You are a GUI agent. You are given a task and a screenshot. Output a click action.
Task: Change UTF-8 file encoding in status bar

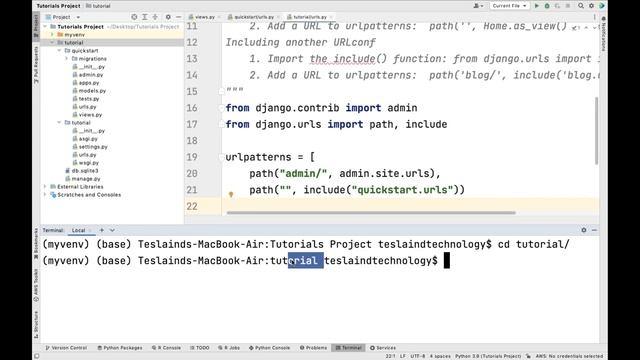pyautogui.click(x=418, y=356)
